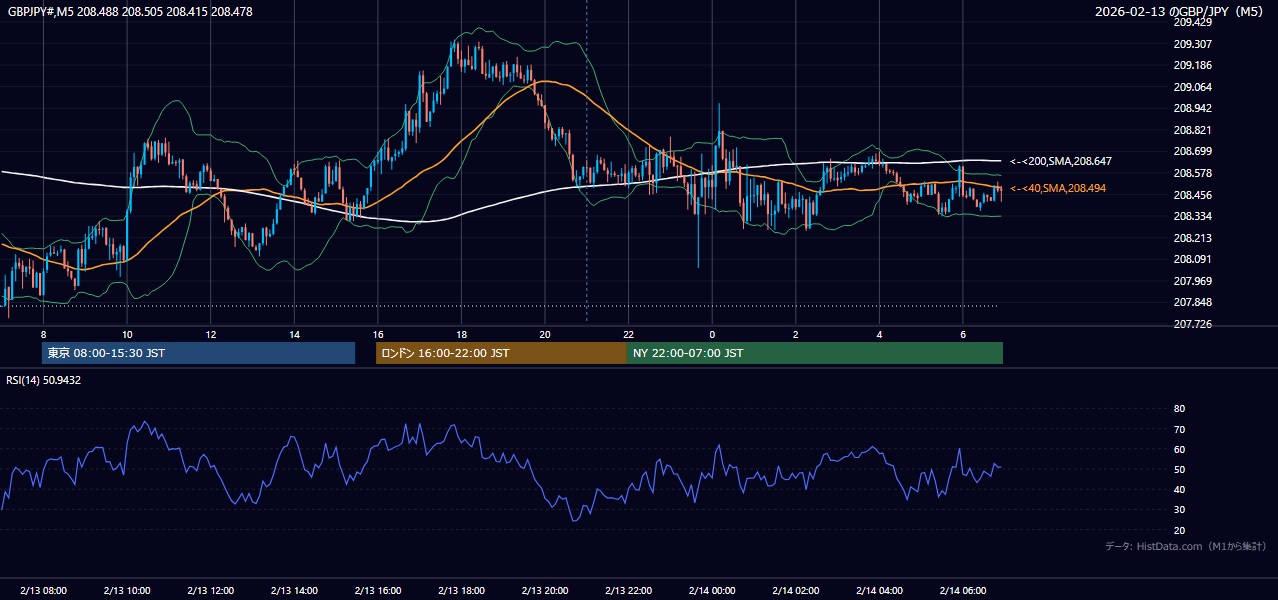The image size is (1278, 600).
Task: Select the 東京 08:00-15:30 JST session bar
Action: 198,353
